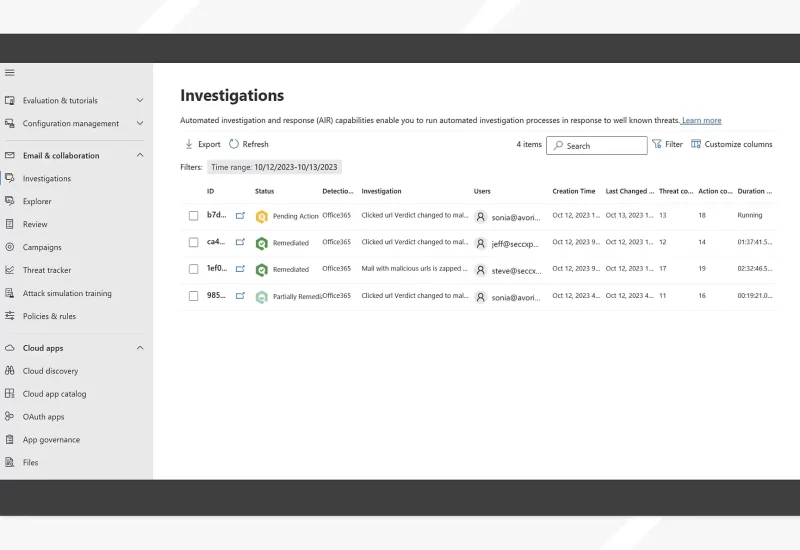The width and height of the screenshot is (800, 550).
Task: Click the App governance clipboard icon
Action: 10,439
